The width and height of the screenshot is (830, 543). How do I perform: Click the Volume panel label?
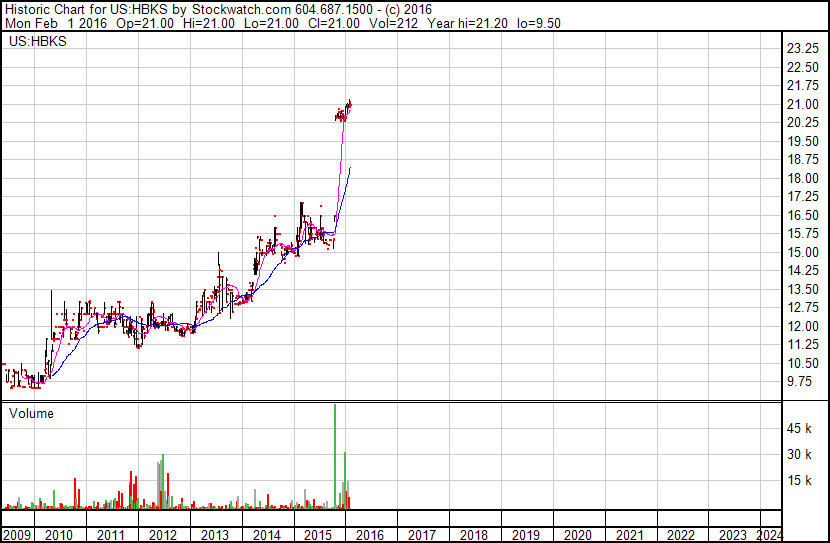(x=31, y=413)
